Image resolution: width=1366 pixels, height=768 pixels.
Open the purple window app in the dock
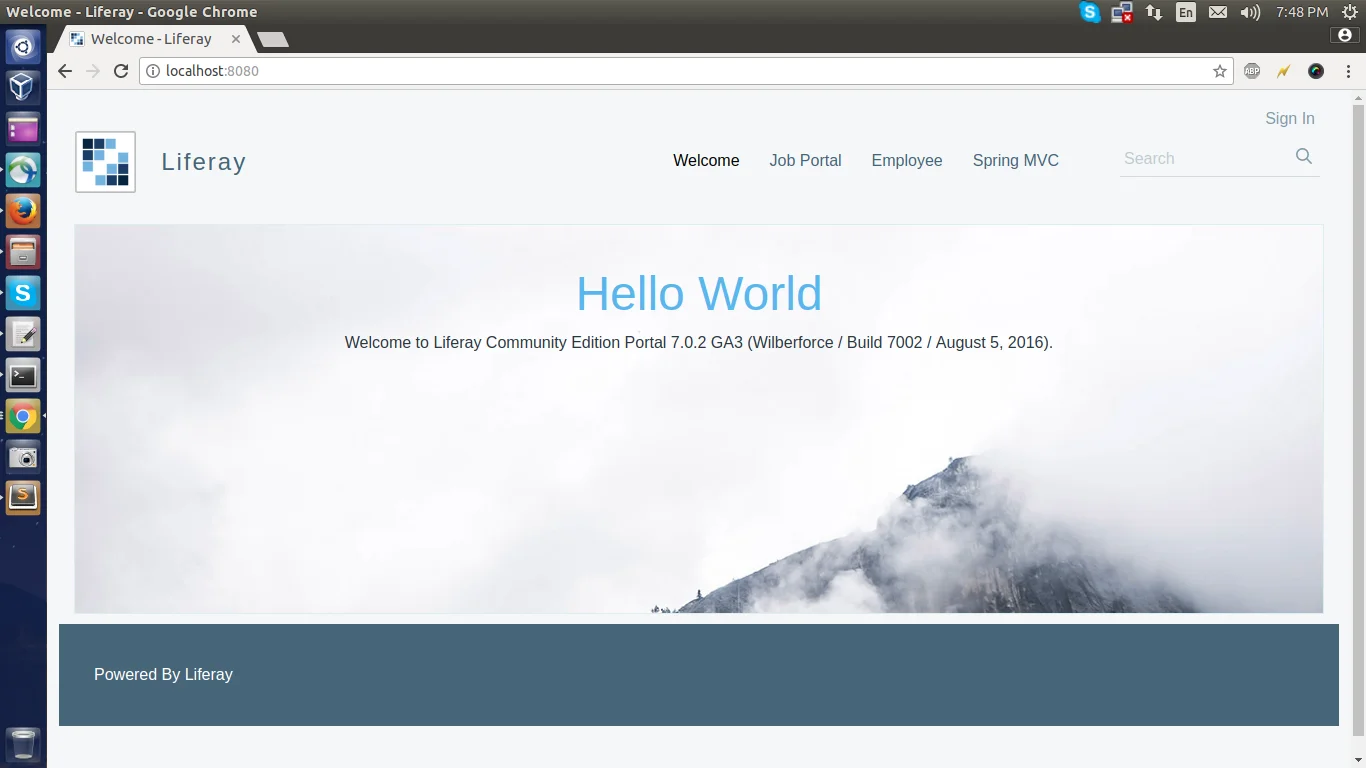coord(23,129)
